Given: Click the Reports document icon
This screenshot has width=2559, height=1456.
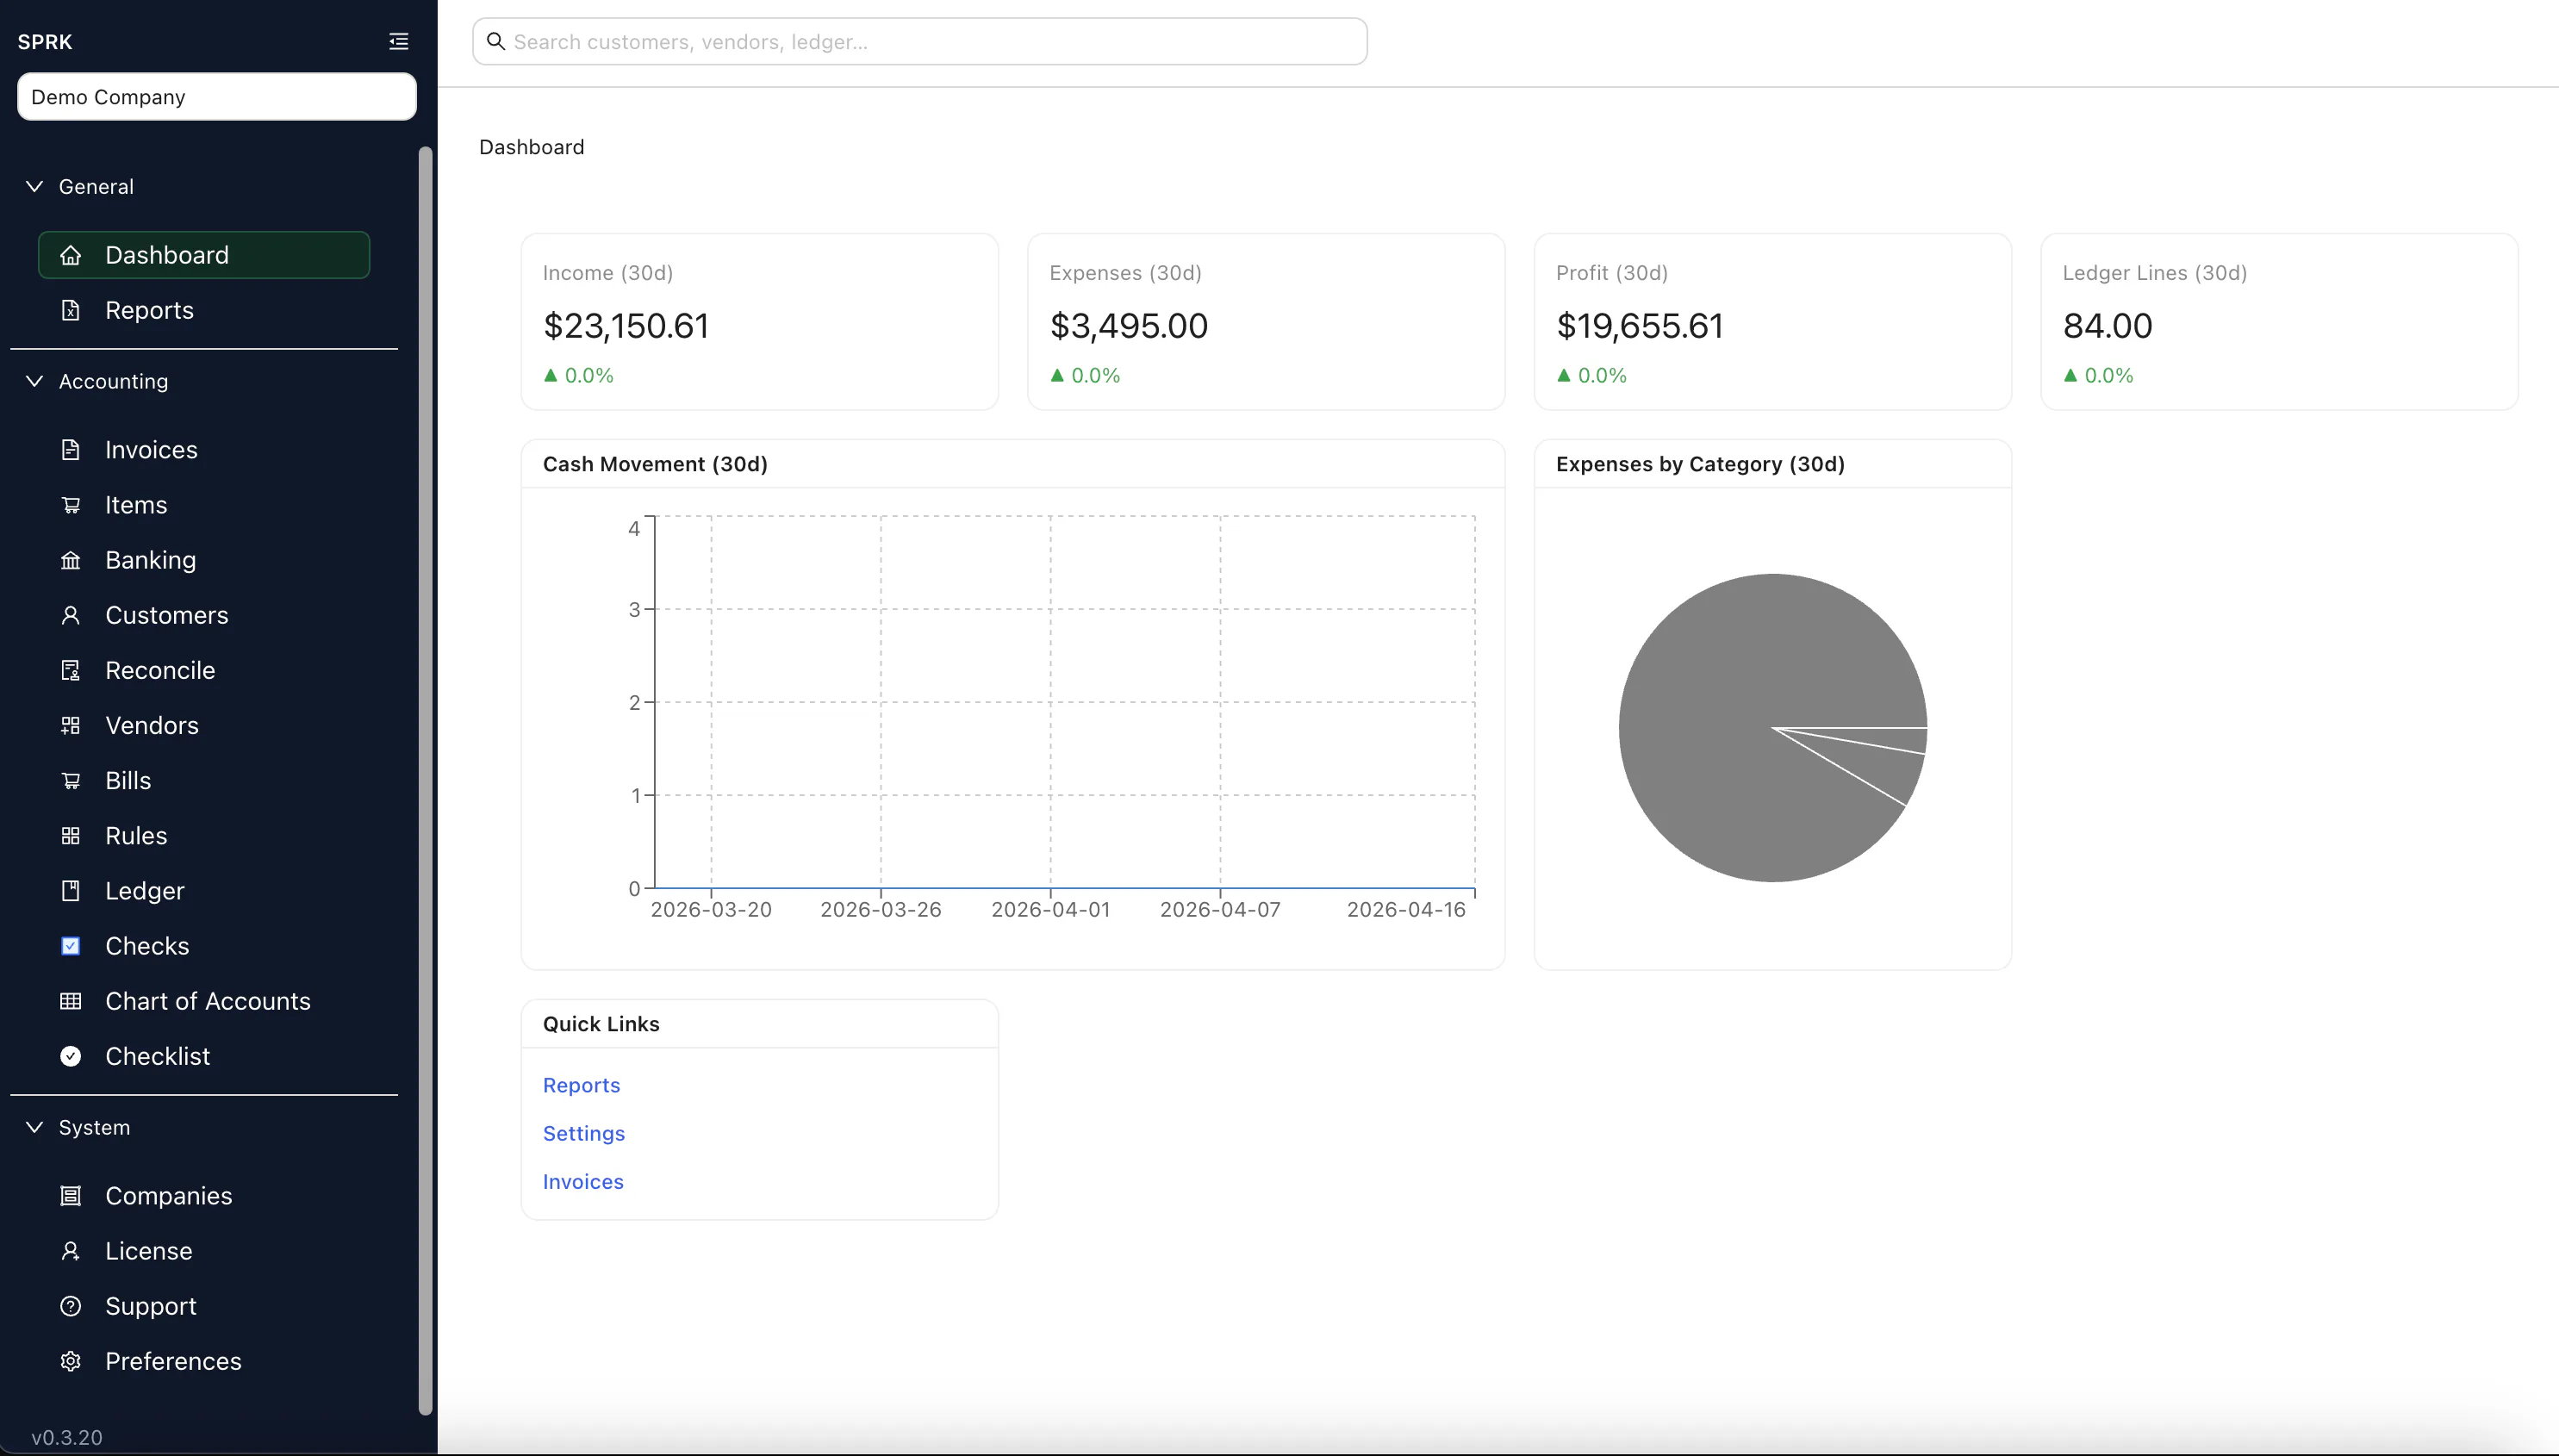Looking at the screenshot, I should 70,310.
